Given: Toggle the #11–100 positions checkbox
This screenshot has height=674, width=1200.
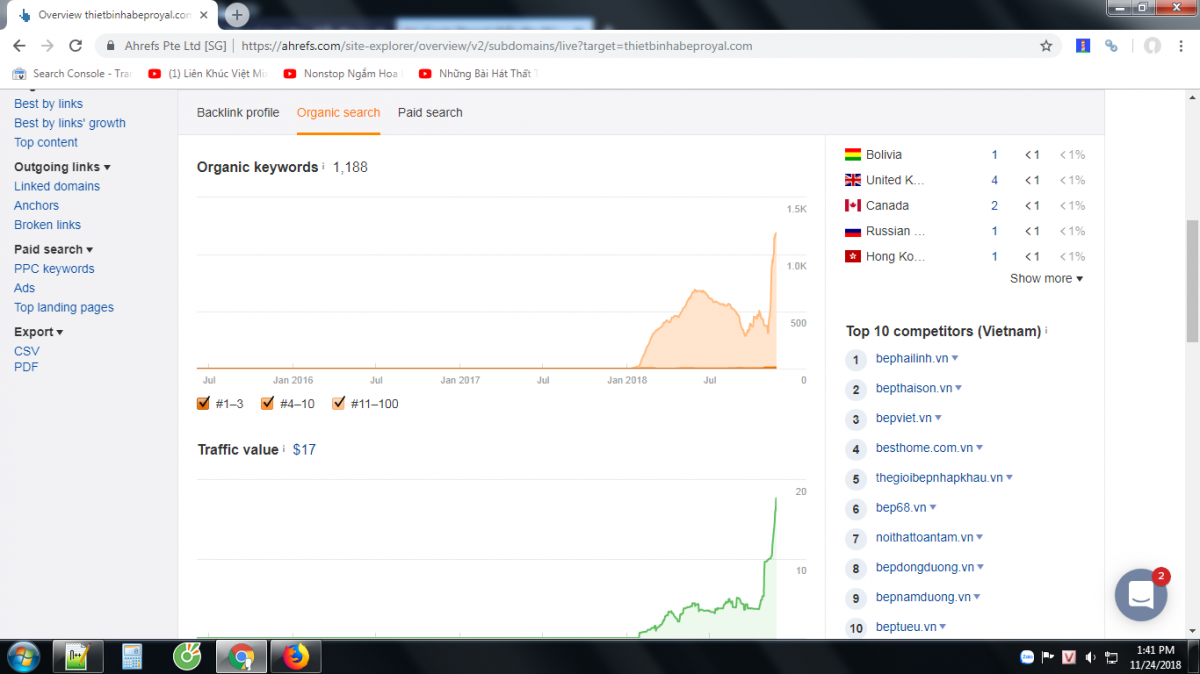Looking at the screenshot, I should (338, 404).
